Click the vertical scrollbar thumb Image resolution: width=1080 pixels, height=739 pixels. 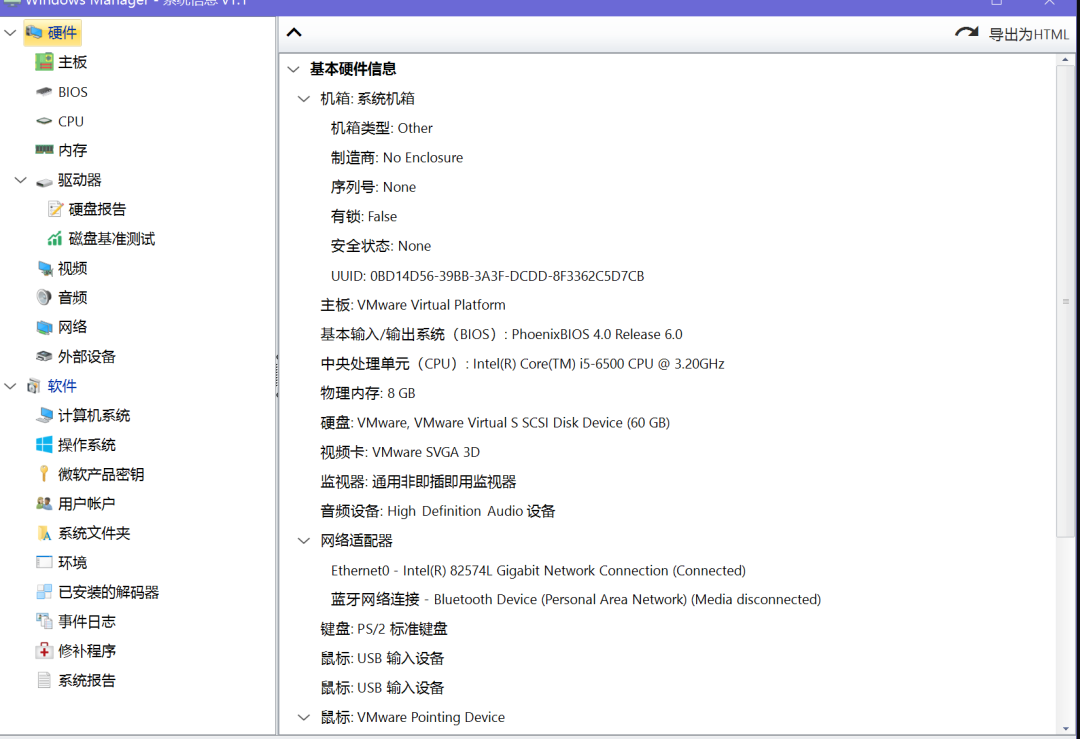click(1066, 301)
